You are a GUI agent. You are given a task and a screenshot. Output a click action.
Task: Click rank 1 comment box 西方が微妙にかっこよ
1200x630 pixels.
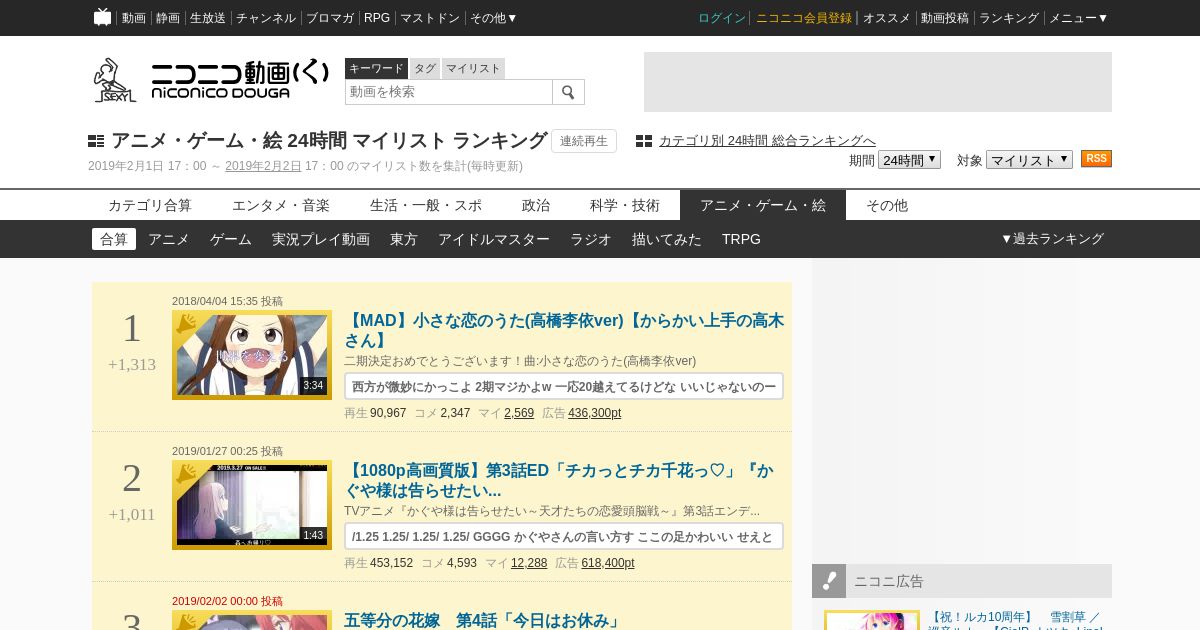click(564, 386)
